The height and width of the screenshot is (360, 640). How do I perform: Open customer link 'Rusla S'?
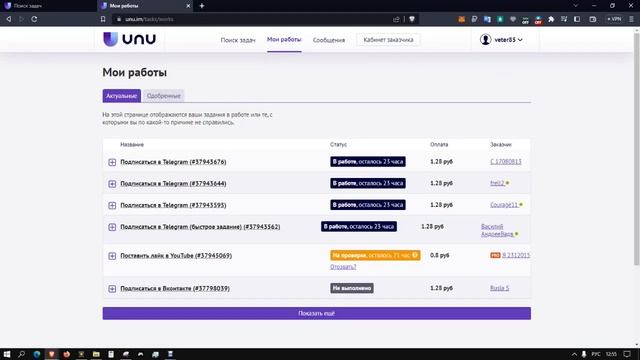(x=500, y=288)
